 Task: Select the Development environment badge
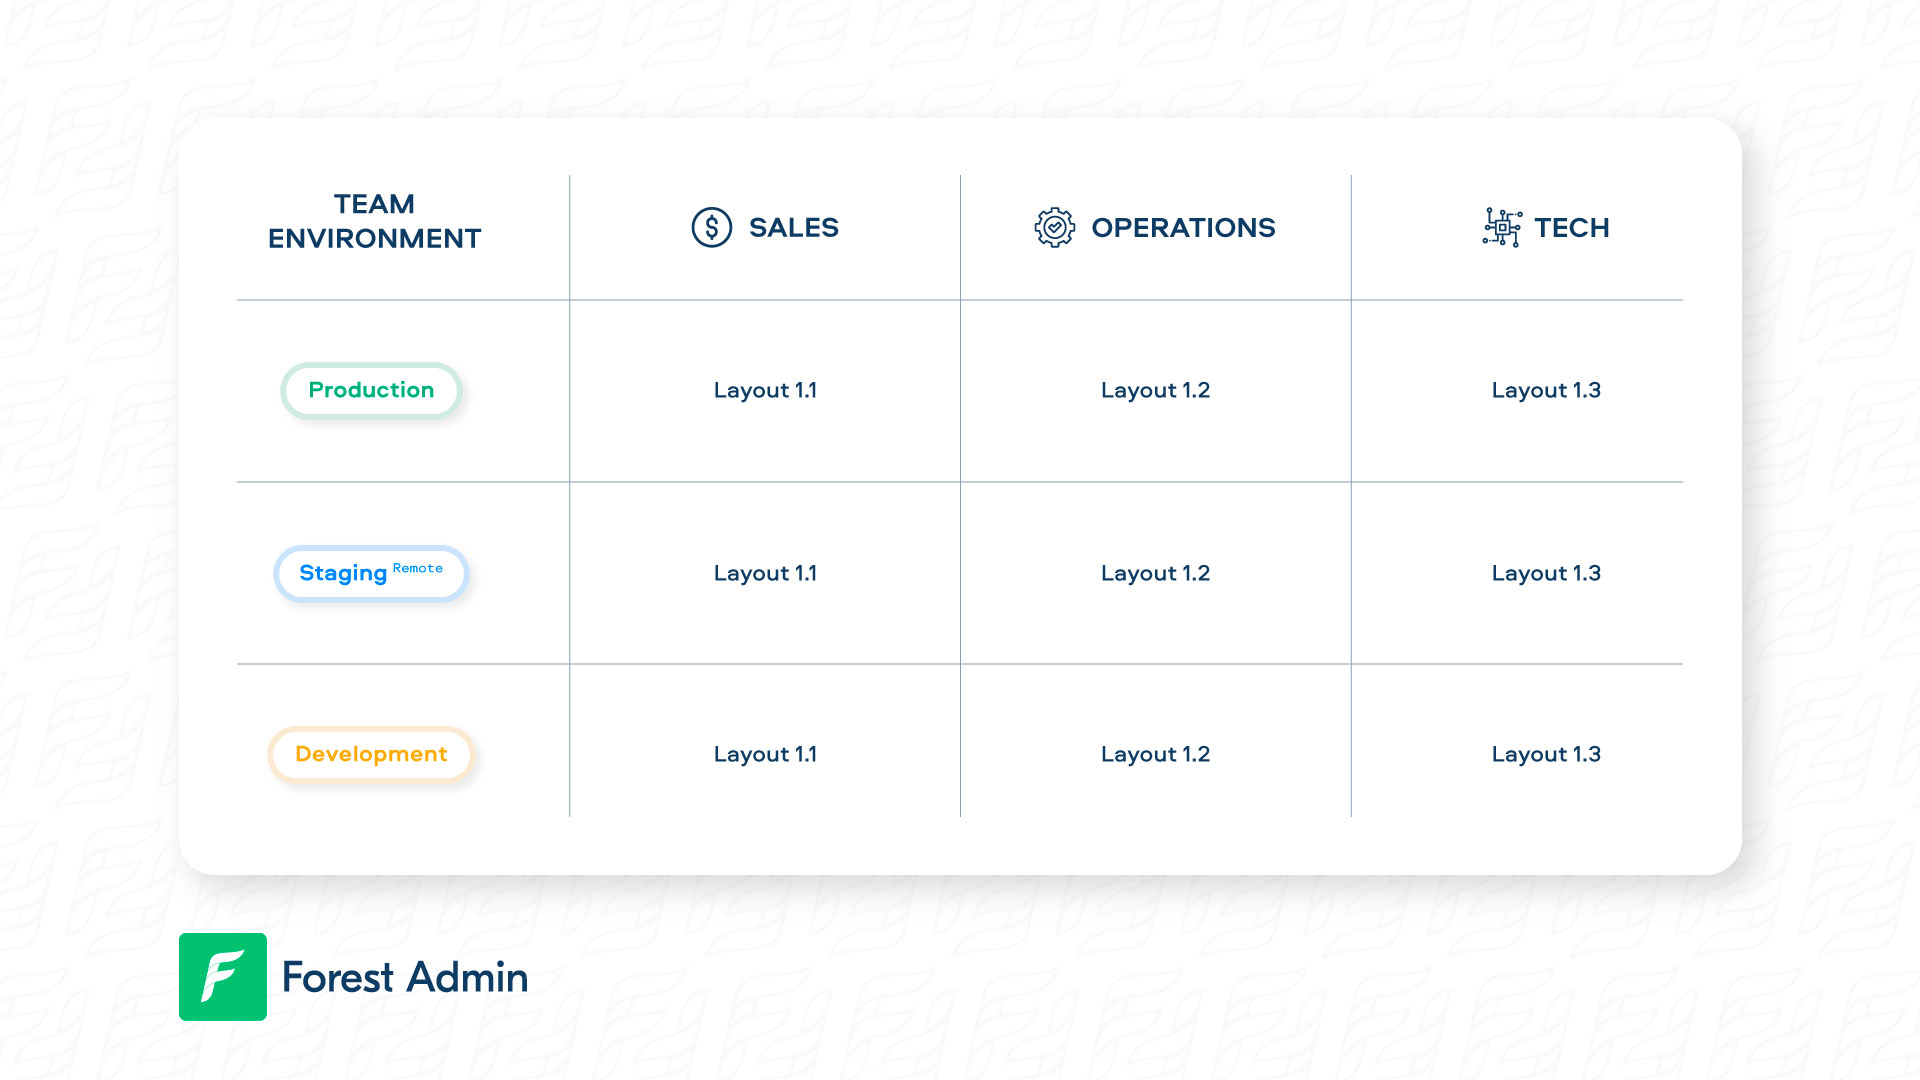(x=371, y=754)
